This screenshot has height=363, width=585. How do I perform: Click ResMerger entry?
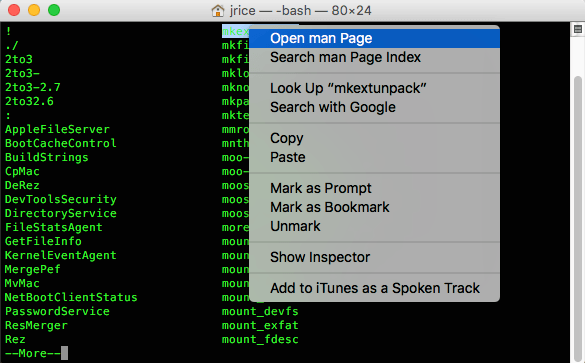(36, 325)
